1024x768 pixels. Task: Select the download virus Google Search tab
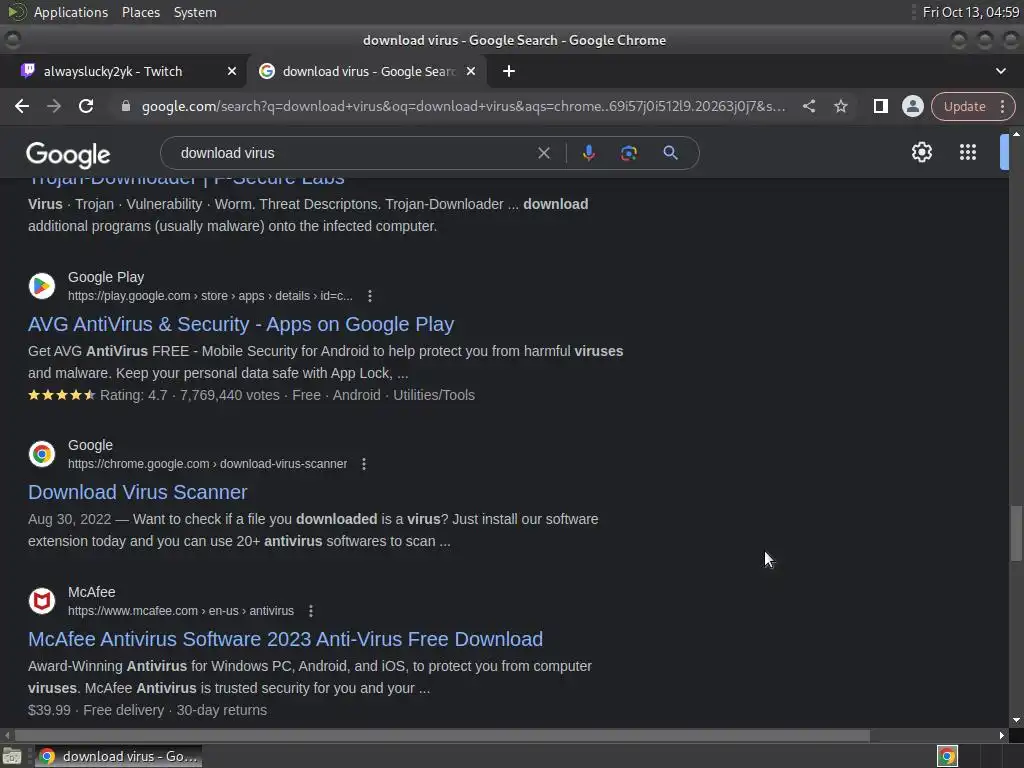pyautogui.click(x=368, y=71)
